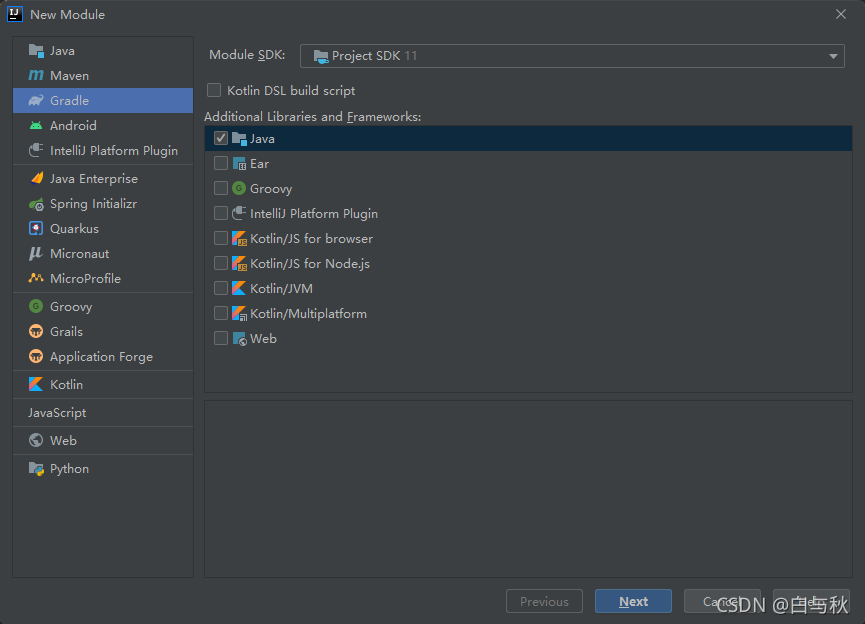The width and height of the screenshot is (865, 624).
Task: Select Python module type label
Action: (70, 469)
